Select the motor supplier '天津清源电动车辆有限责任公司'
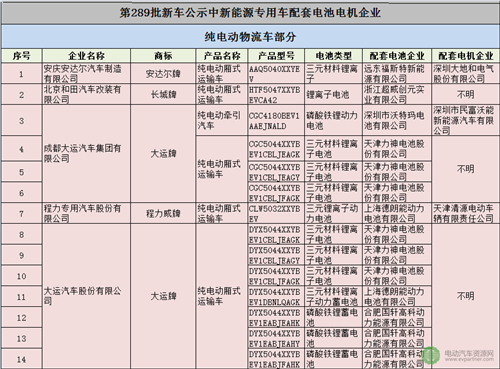 465,213
